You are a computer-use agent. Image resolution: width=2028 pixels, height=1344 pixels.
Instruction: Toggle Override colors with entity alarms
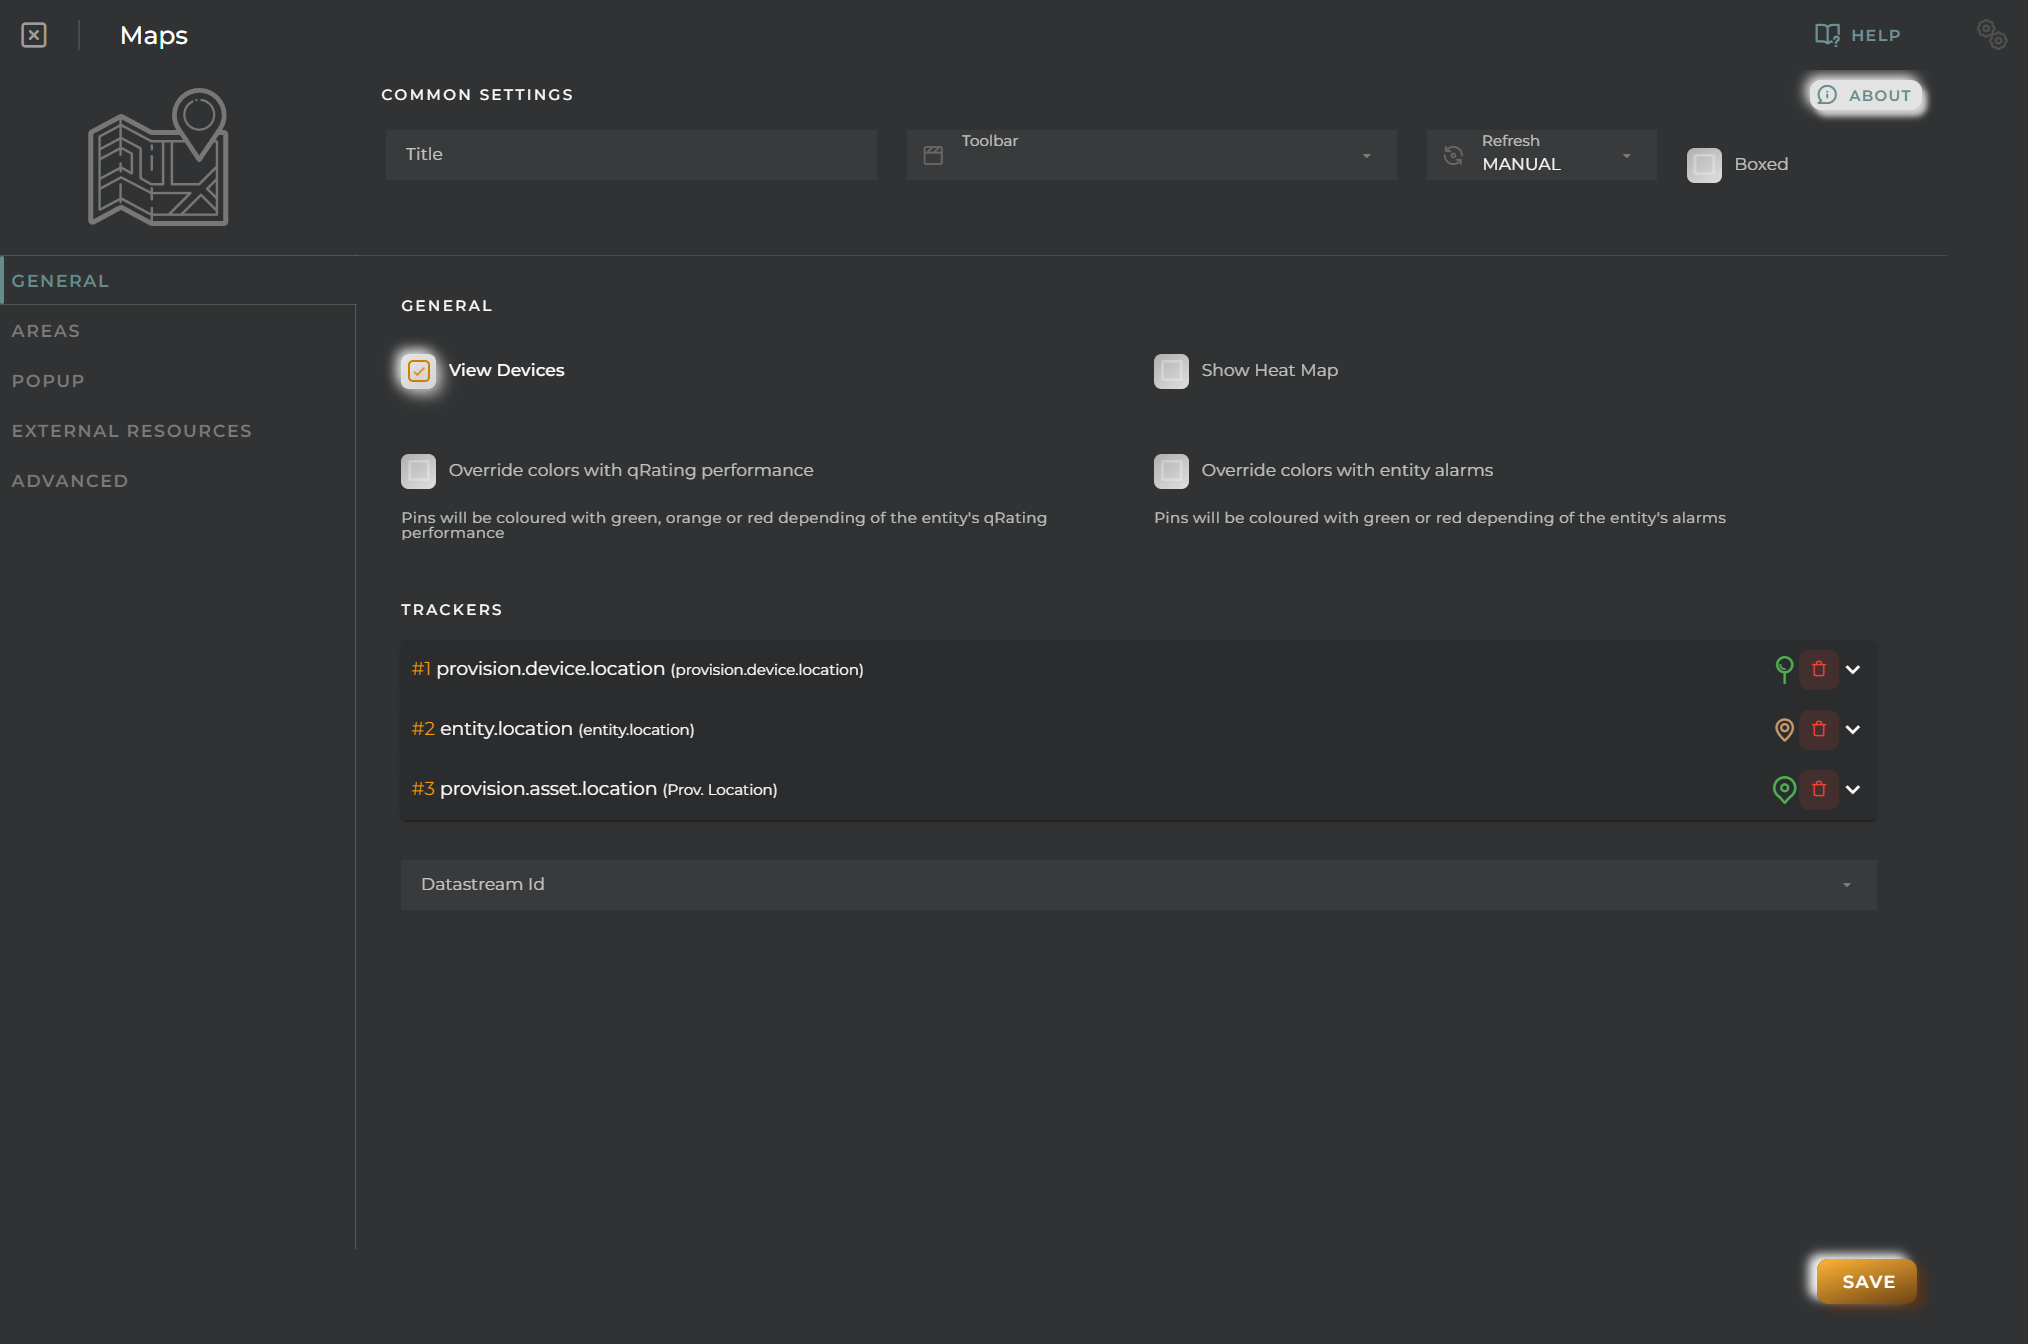click(1171, 471)
